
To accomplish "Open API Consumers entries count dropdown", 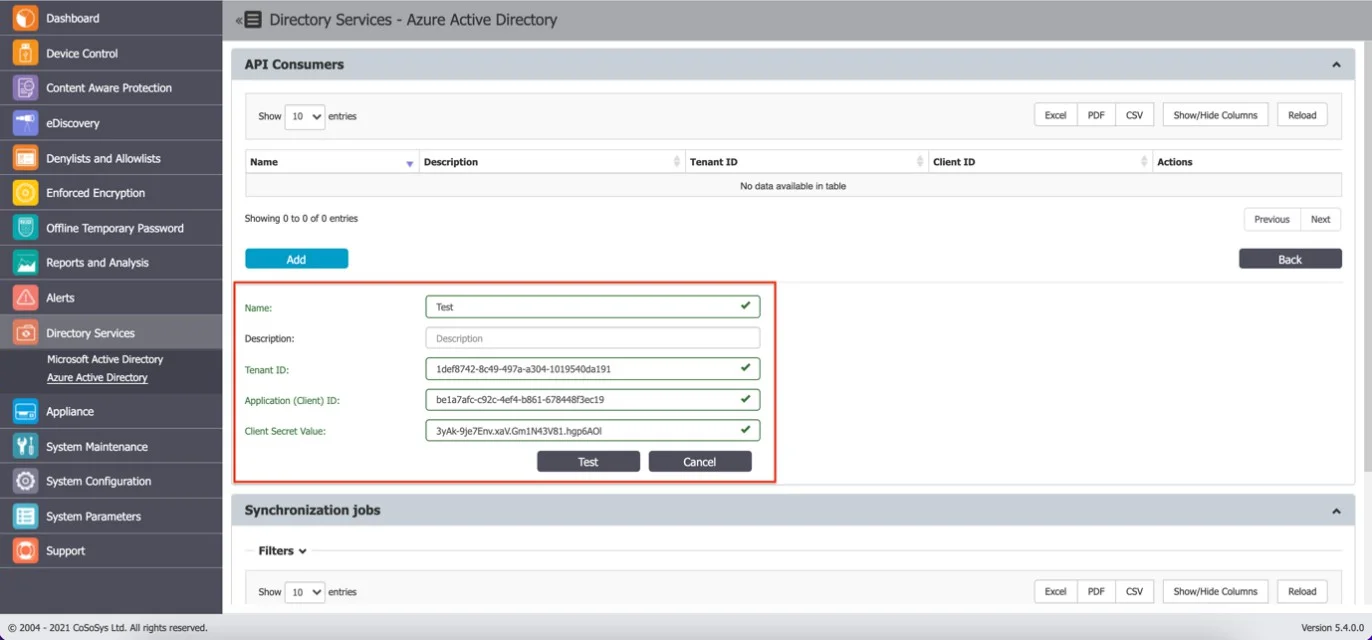I will point(305,116).
